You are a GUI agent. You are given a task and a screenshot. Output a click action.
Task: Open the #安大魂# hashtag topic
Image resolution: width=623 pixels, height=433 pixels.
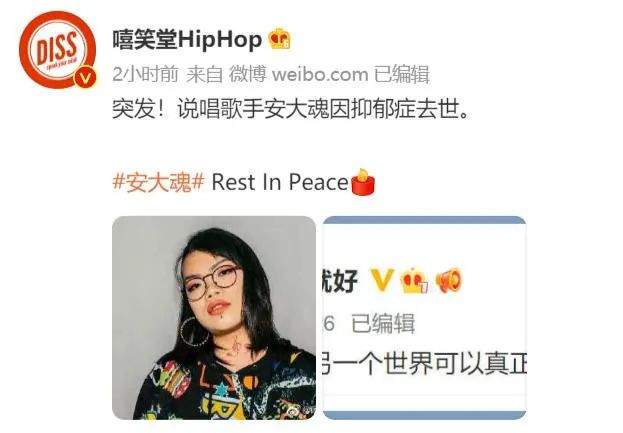(x=159, y=182)
